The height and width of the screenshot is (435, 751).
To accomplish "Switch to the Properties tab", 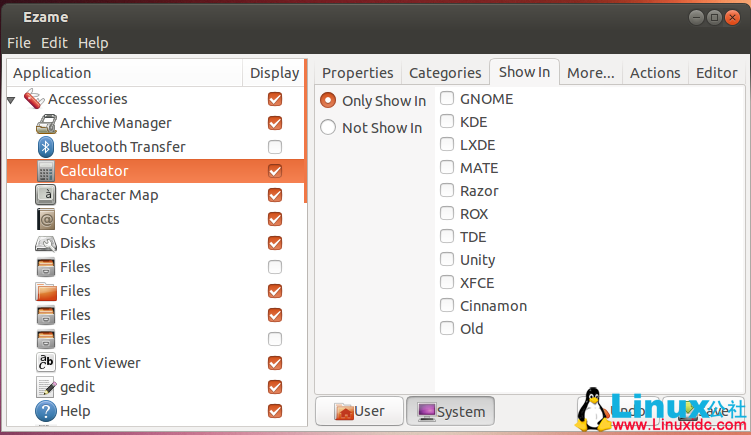I will (x=357, y=72).
